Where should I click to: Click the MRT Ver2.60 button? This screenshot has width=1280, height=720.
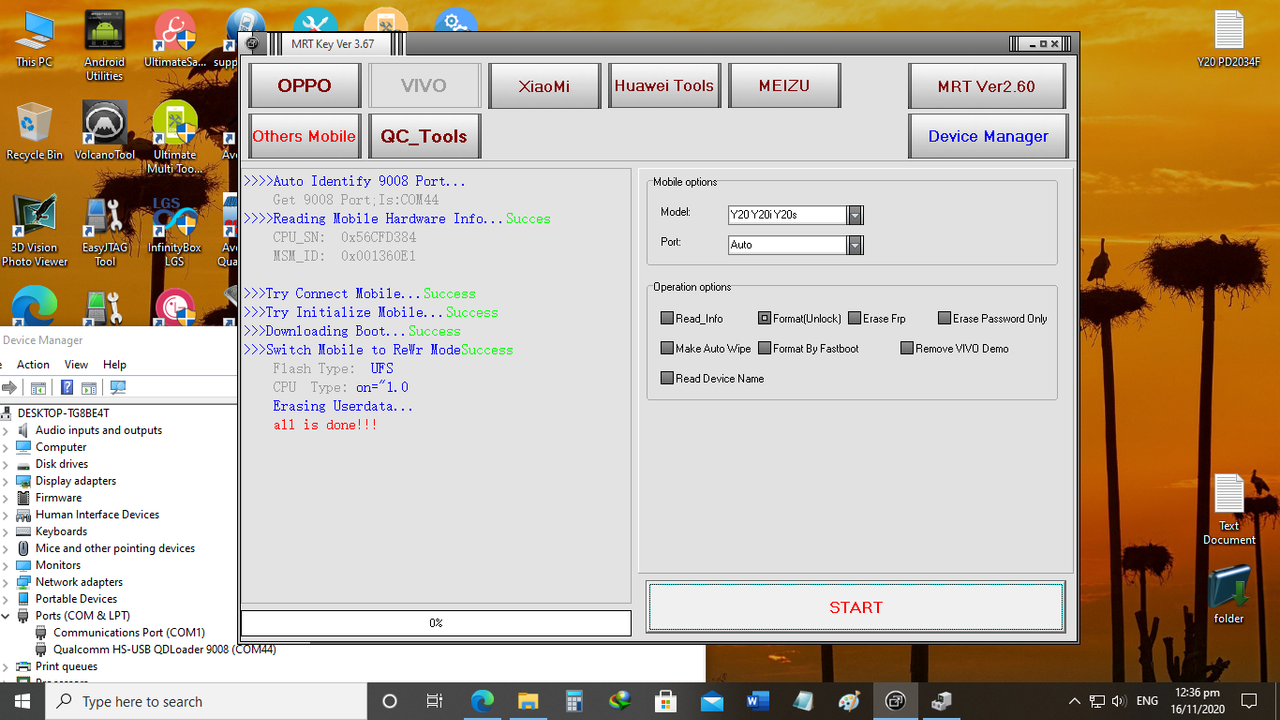pos(987,86)
